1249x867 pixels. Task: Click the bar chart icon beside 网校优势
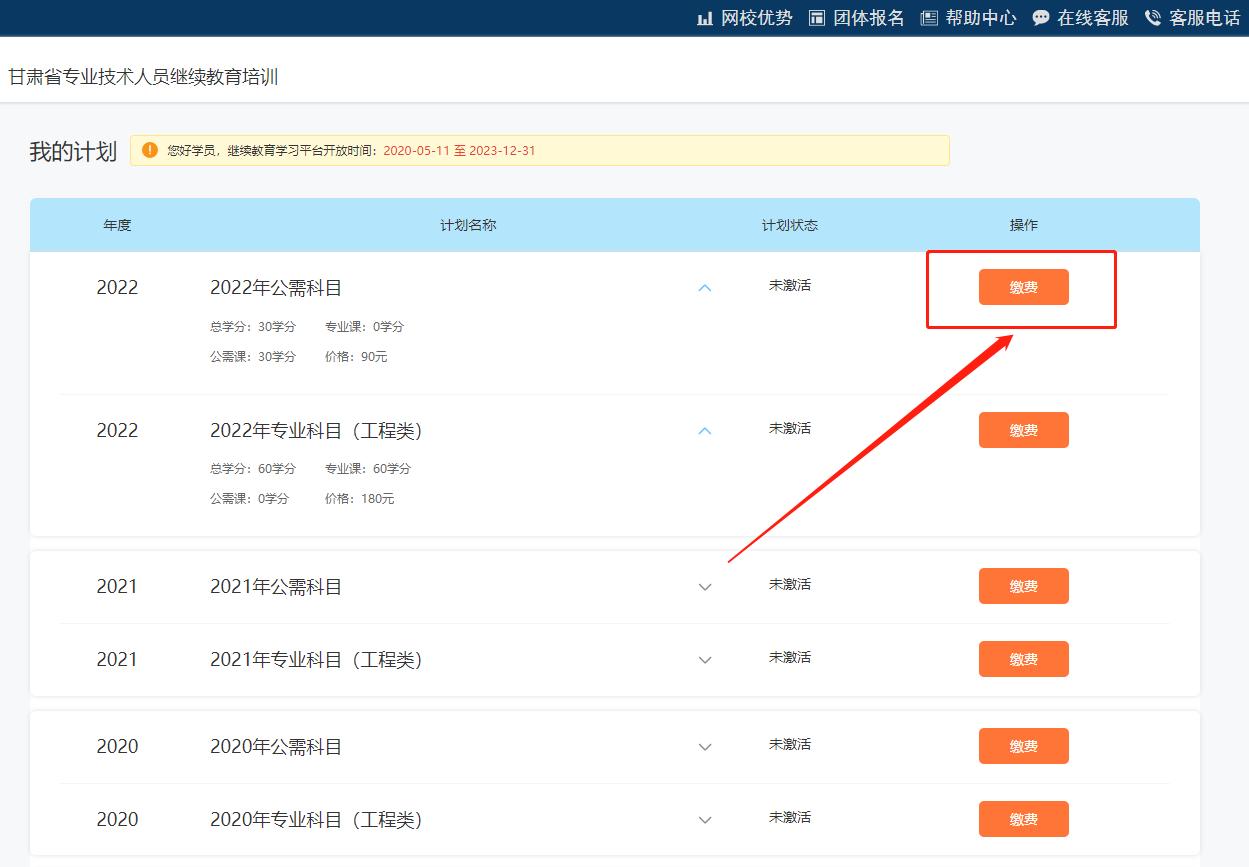click(705, 18)
